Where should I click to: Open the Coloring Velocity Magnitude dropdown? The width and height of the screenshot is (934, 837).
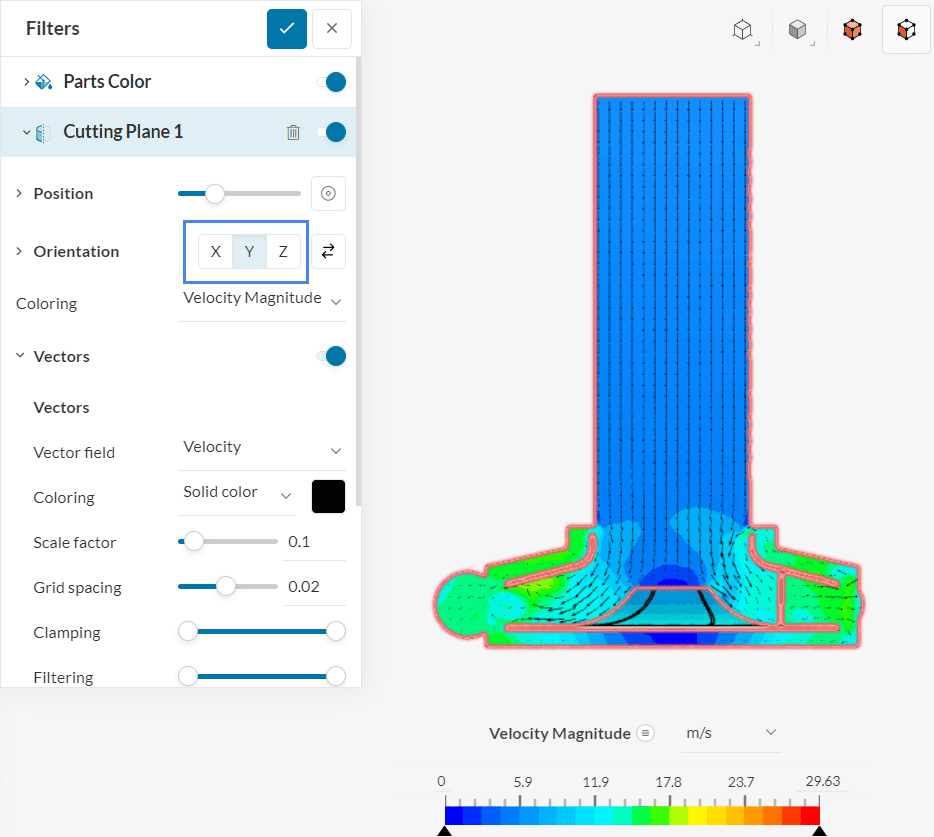262,299
